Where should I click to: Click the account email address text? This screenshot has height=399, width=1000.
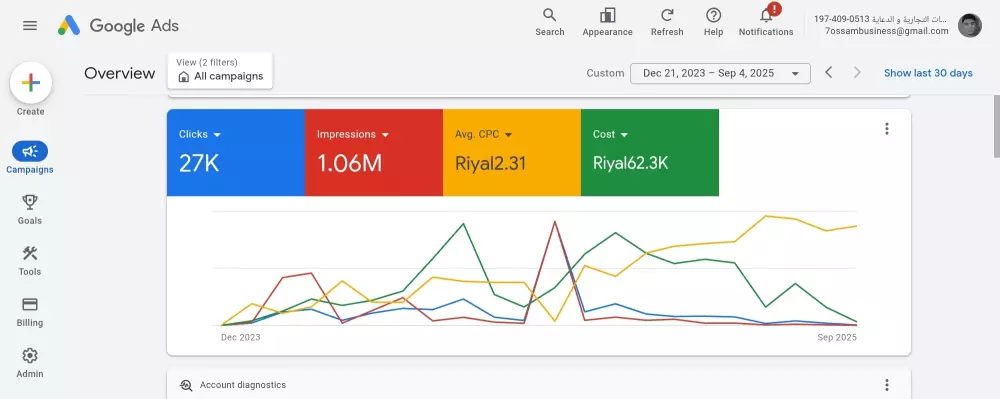tap(886, 31)
